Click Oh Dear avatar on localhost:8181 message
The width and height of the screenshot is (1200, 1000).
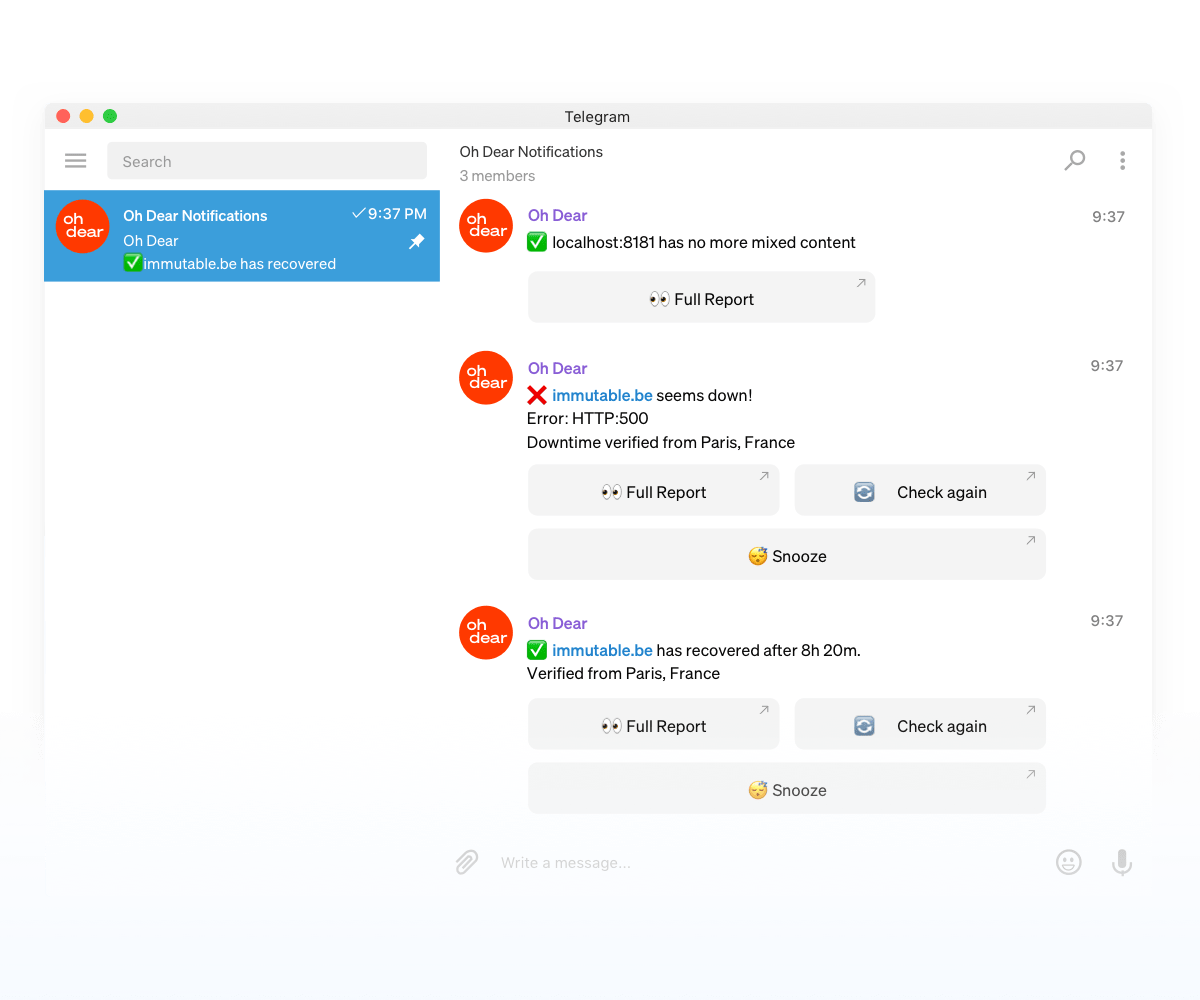coord(486,226)
